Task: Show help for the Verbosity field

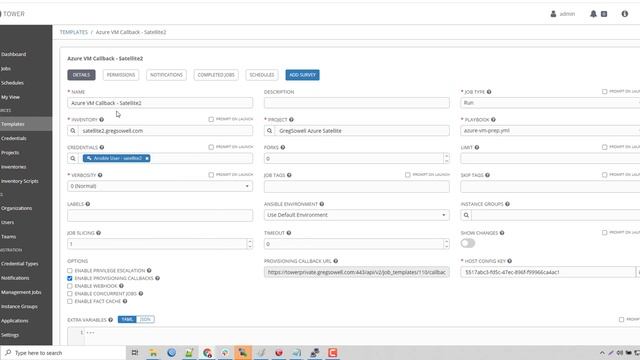Action: pos(100,175)
